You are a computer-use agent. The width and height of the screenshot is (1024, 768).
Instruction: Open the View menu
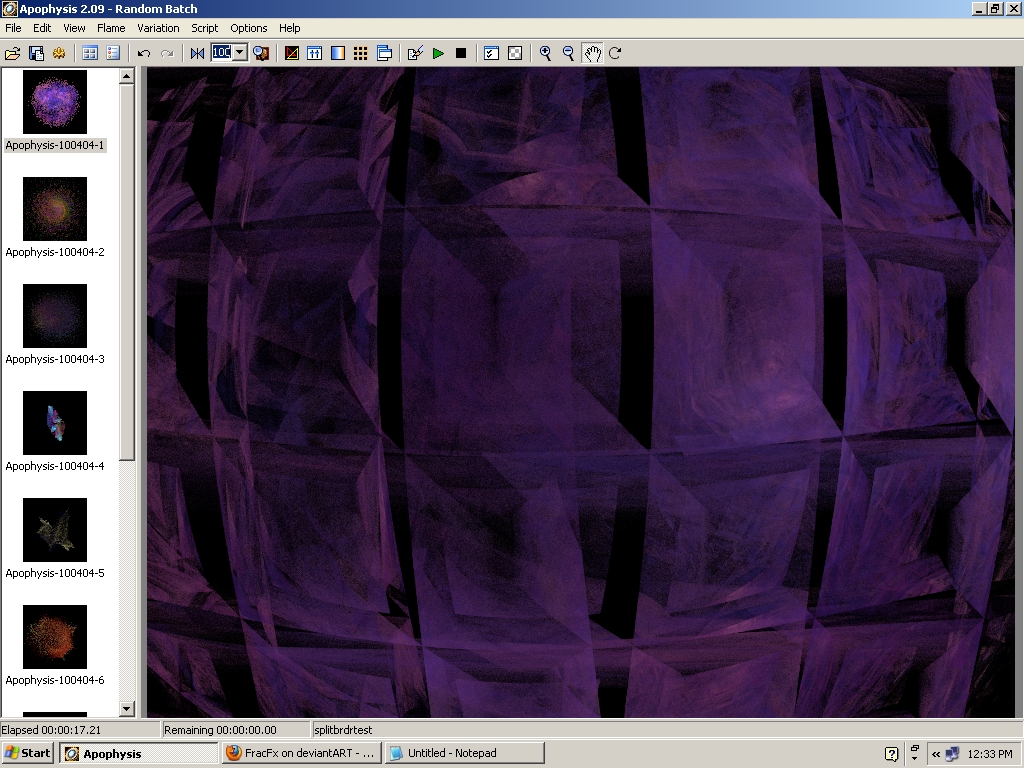pos(74,28)
